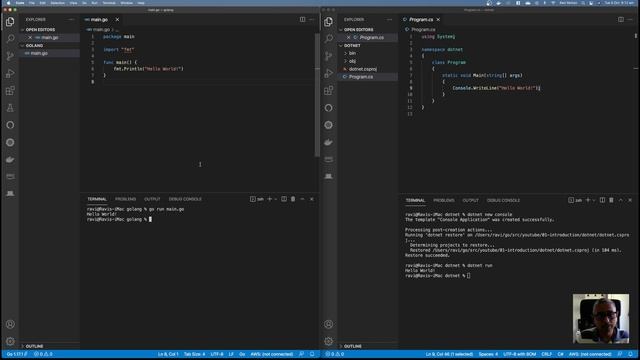Close the main.go tab
The image size is (640, 360).
point(117,20)
